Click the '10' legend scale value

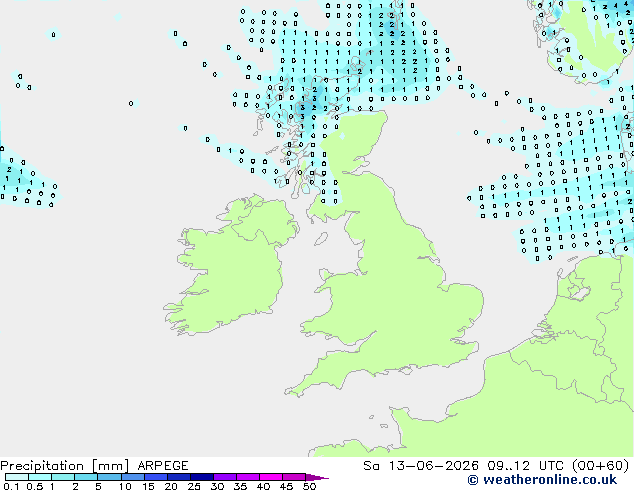click(x=125, y=486)
